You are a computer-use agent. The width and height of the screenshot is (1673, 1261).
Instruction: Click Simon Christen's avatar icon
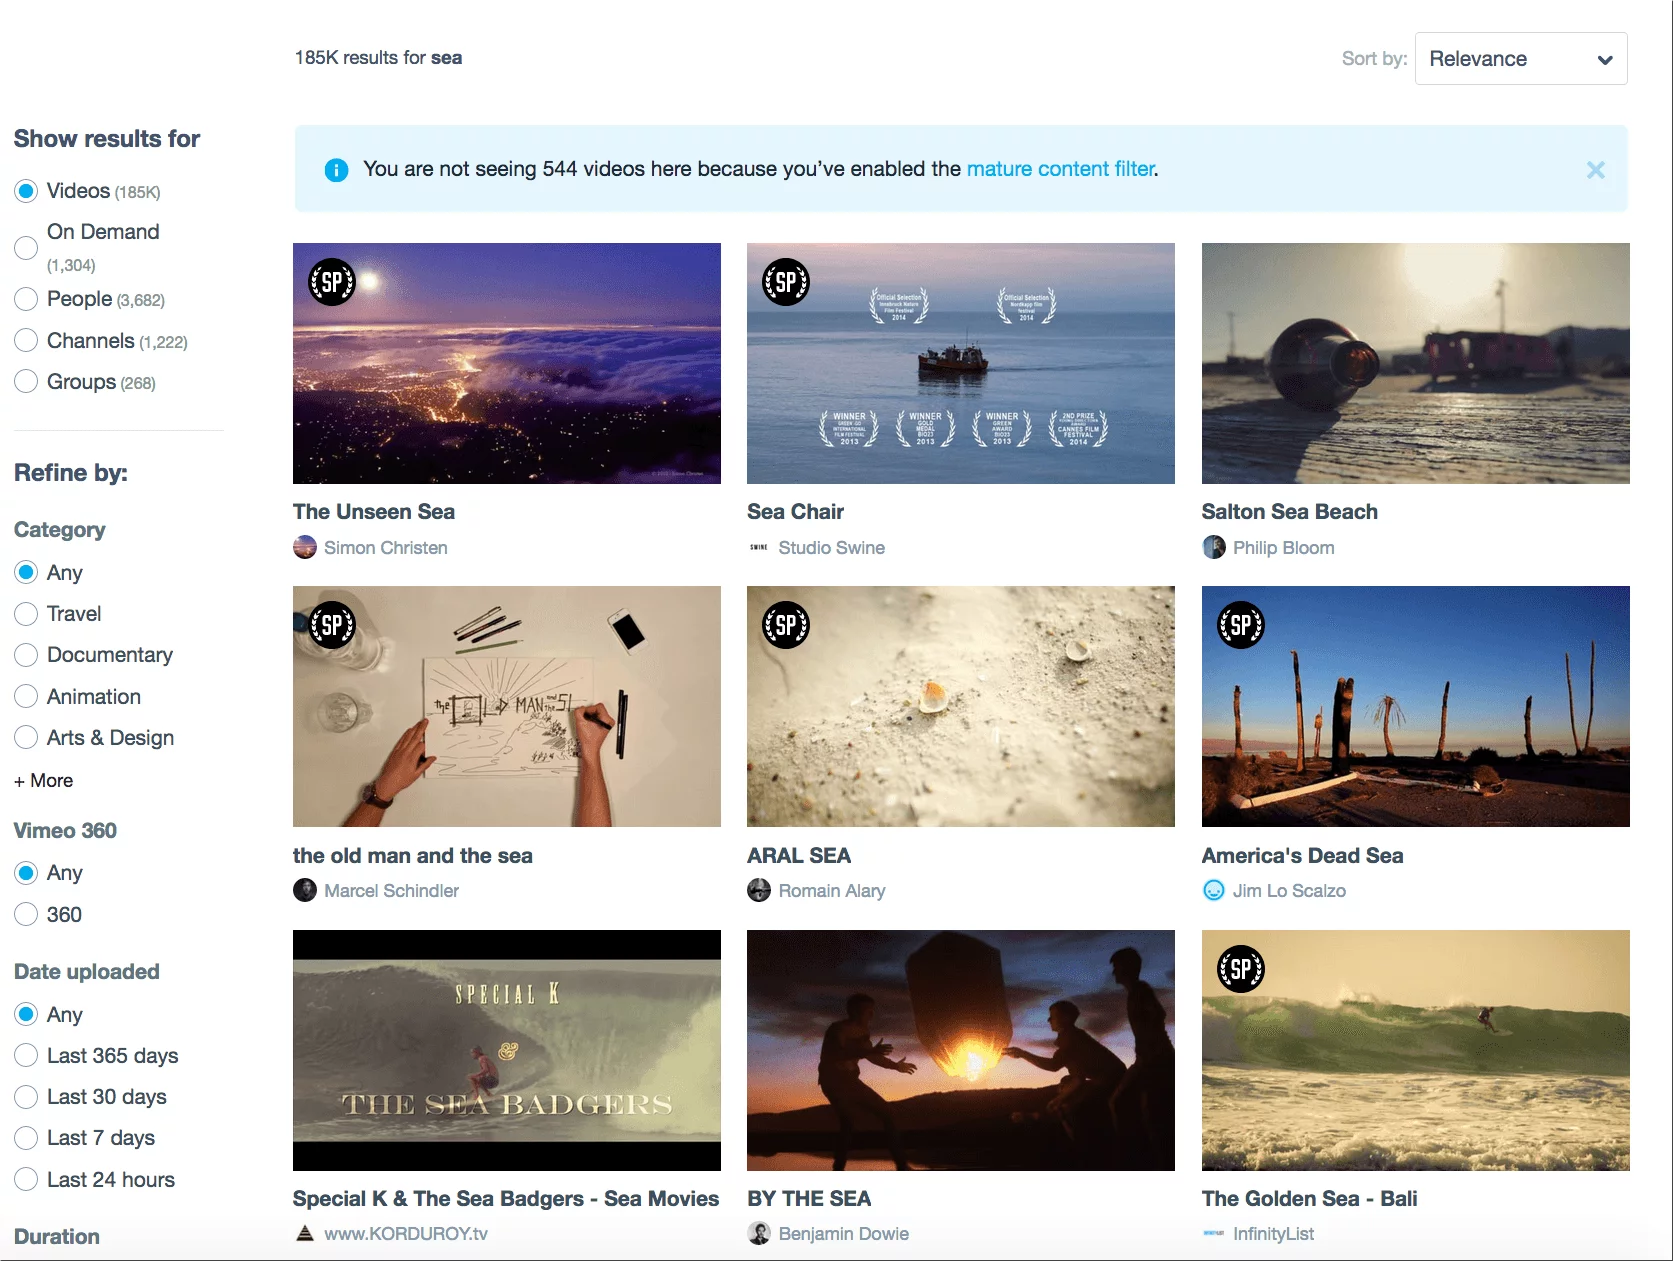305,547
